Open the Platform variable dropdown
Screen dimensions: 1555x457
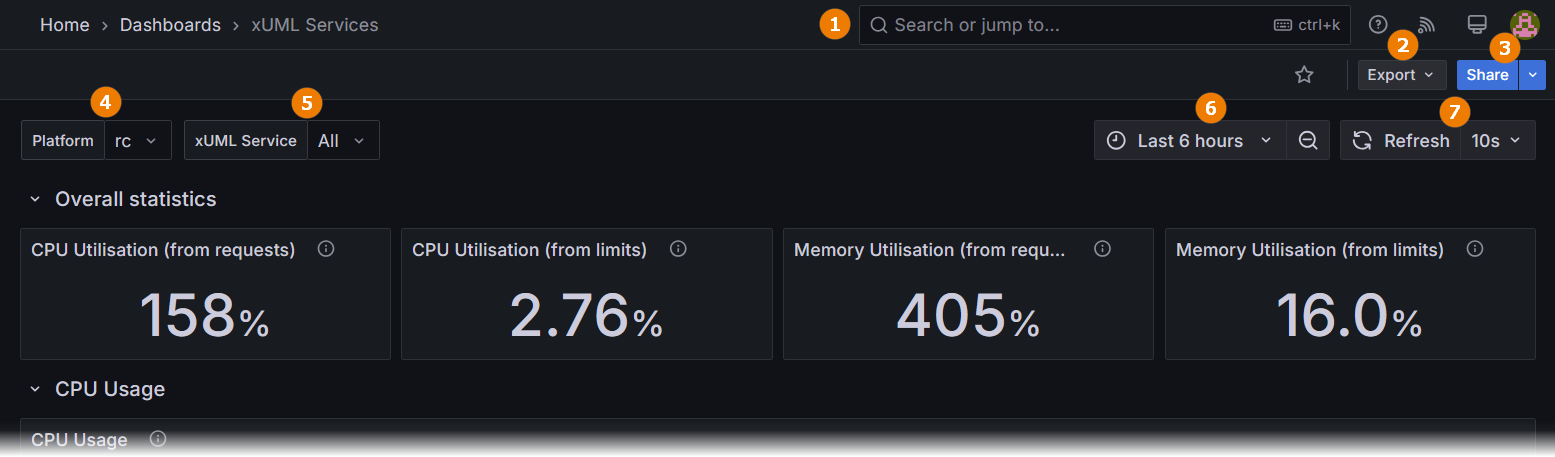coord(138,141)
